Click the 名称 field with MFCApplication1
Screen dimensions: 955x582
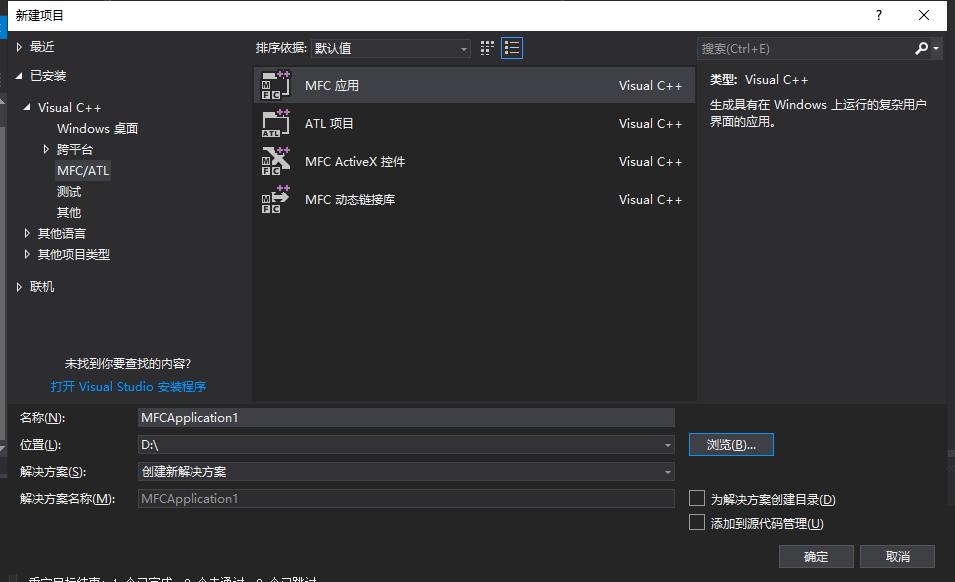[406, 418]
